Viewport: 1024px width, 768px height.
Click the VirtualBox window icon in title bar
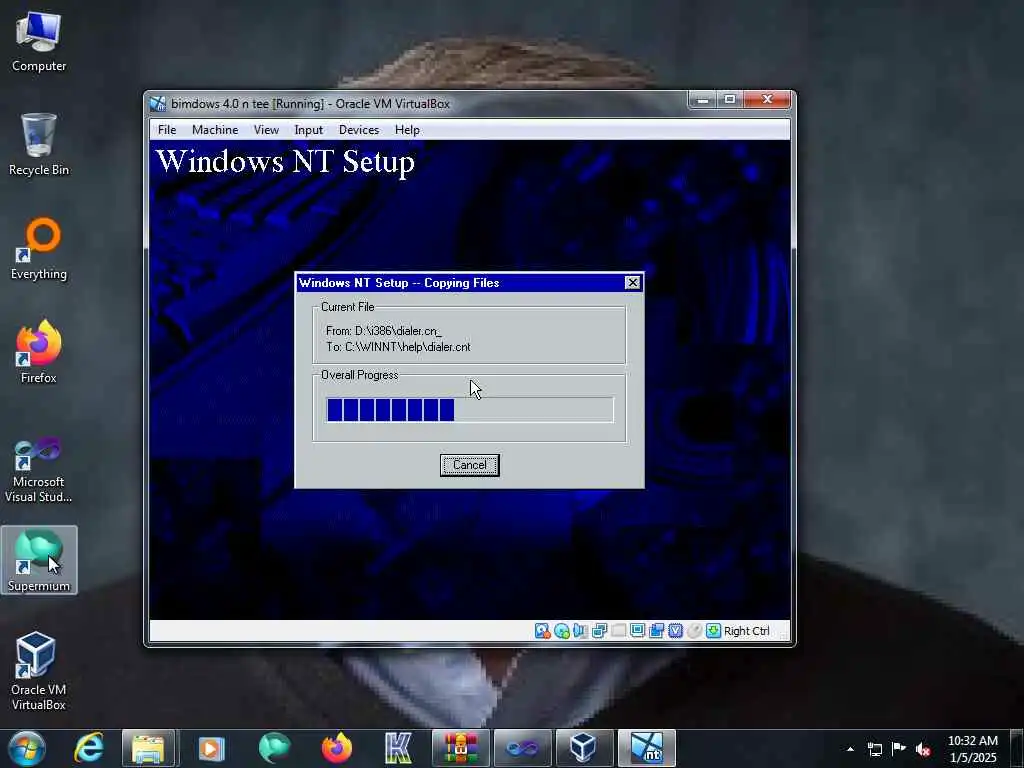[x=158, y=104]
